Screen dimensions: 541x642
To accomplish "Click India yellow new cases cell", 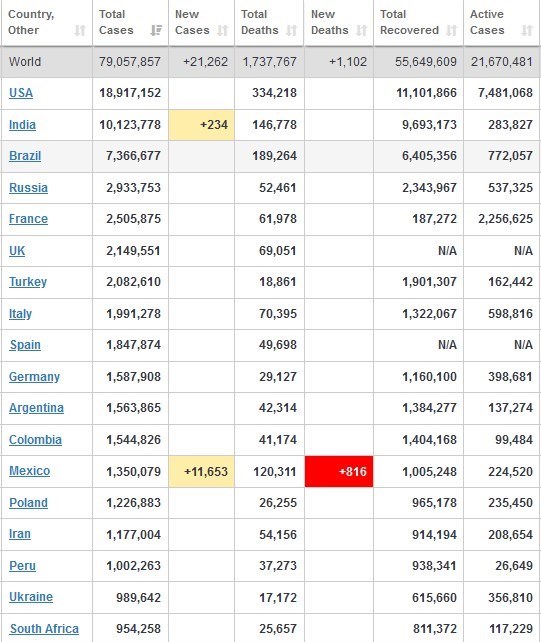I will [201, 124].
